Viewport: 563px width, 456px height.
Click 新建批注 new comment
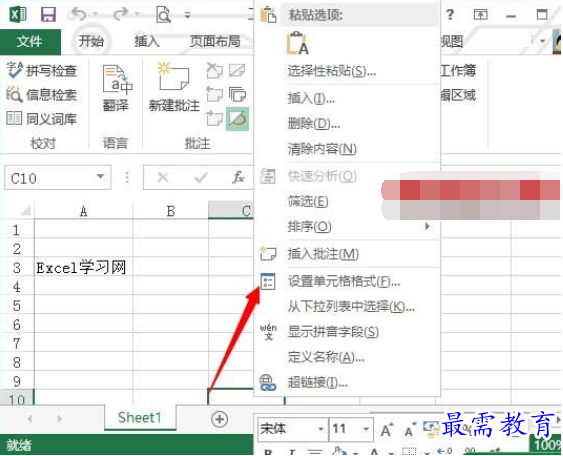pos(175,87)
